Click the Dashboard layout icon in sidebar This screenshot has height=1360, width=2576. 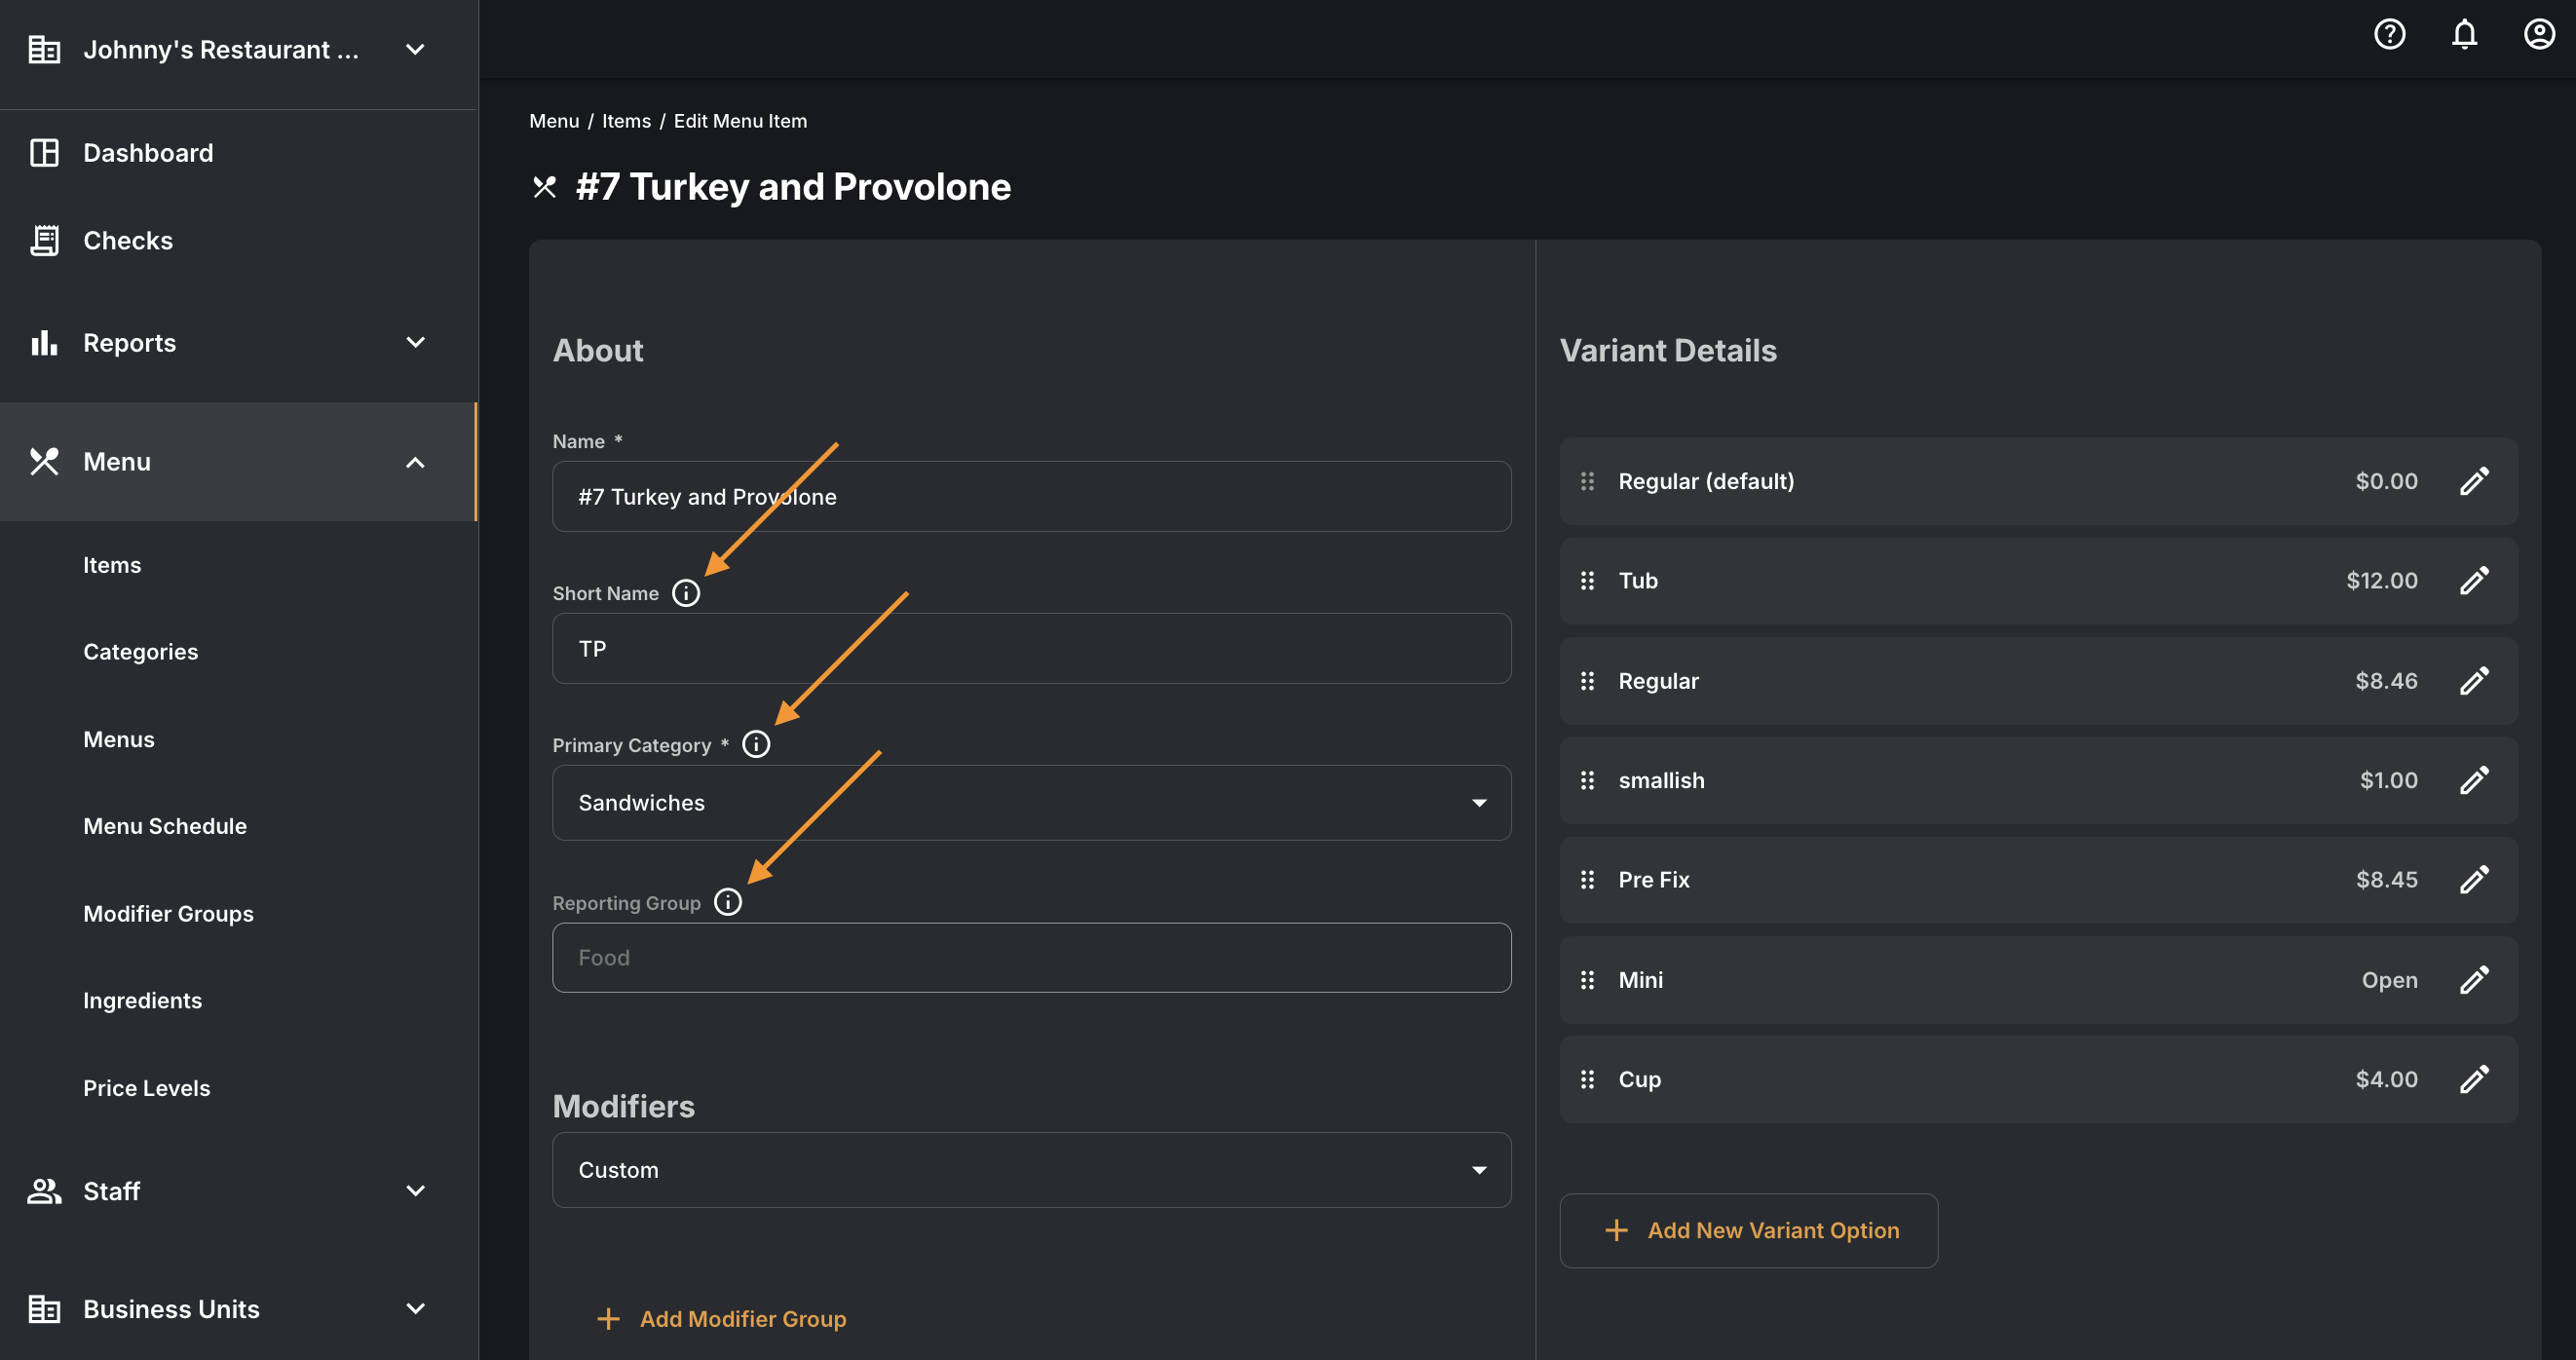[x=44, y=153]
